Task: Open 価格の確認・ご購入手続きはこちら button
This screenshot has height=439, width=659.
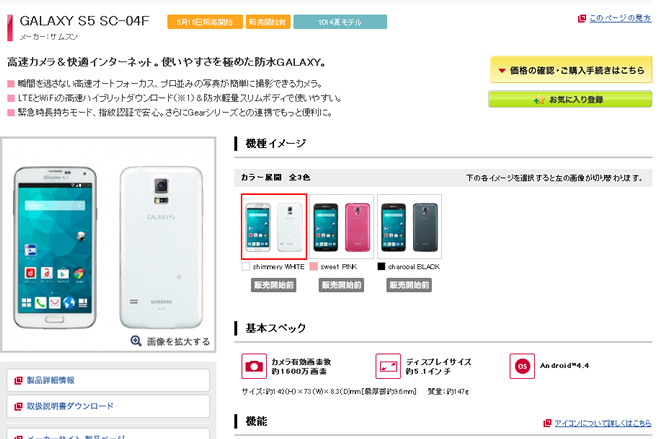Action: tap(571, 70)
